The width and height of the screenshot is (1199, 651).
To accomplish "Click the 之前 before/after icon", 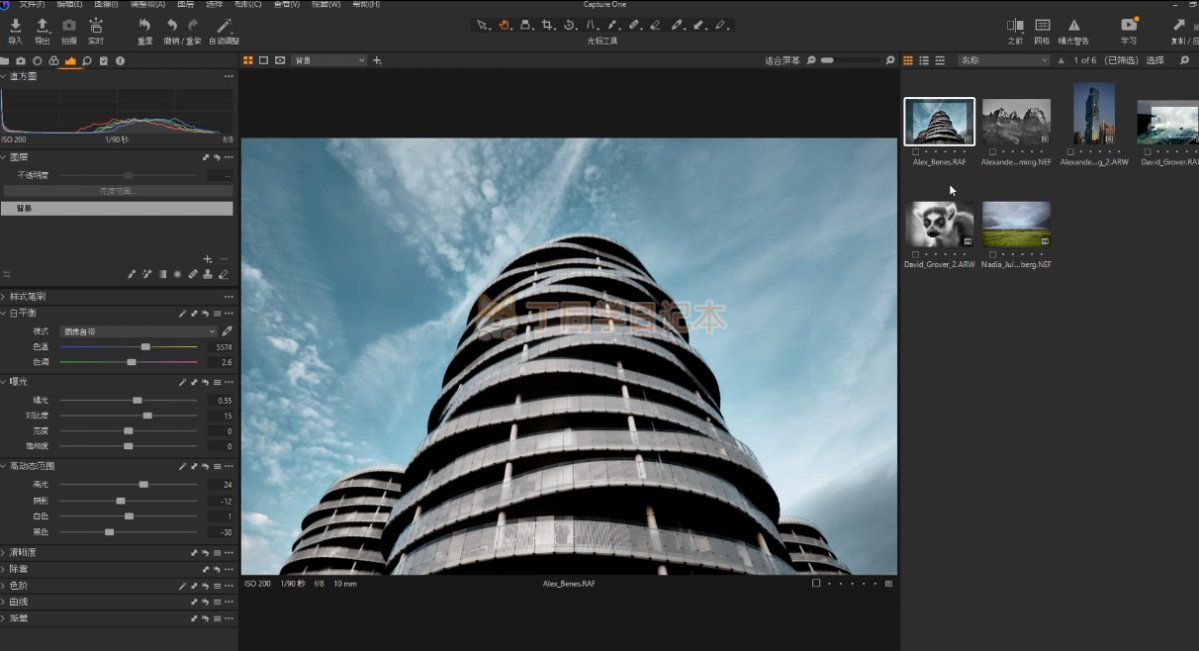I will pos(1015,26).
